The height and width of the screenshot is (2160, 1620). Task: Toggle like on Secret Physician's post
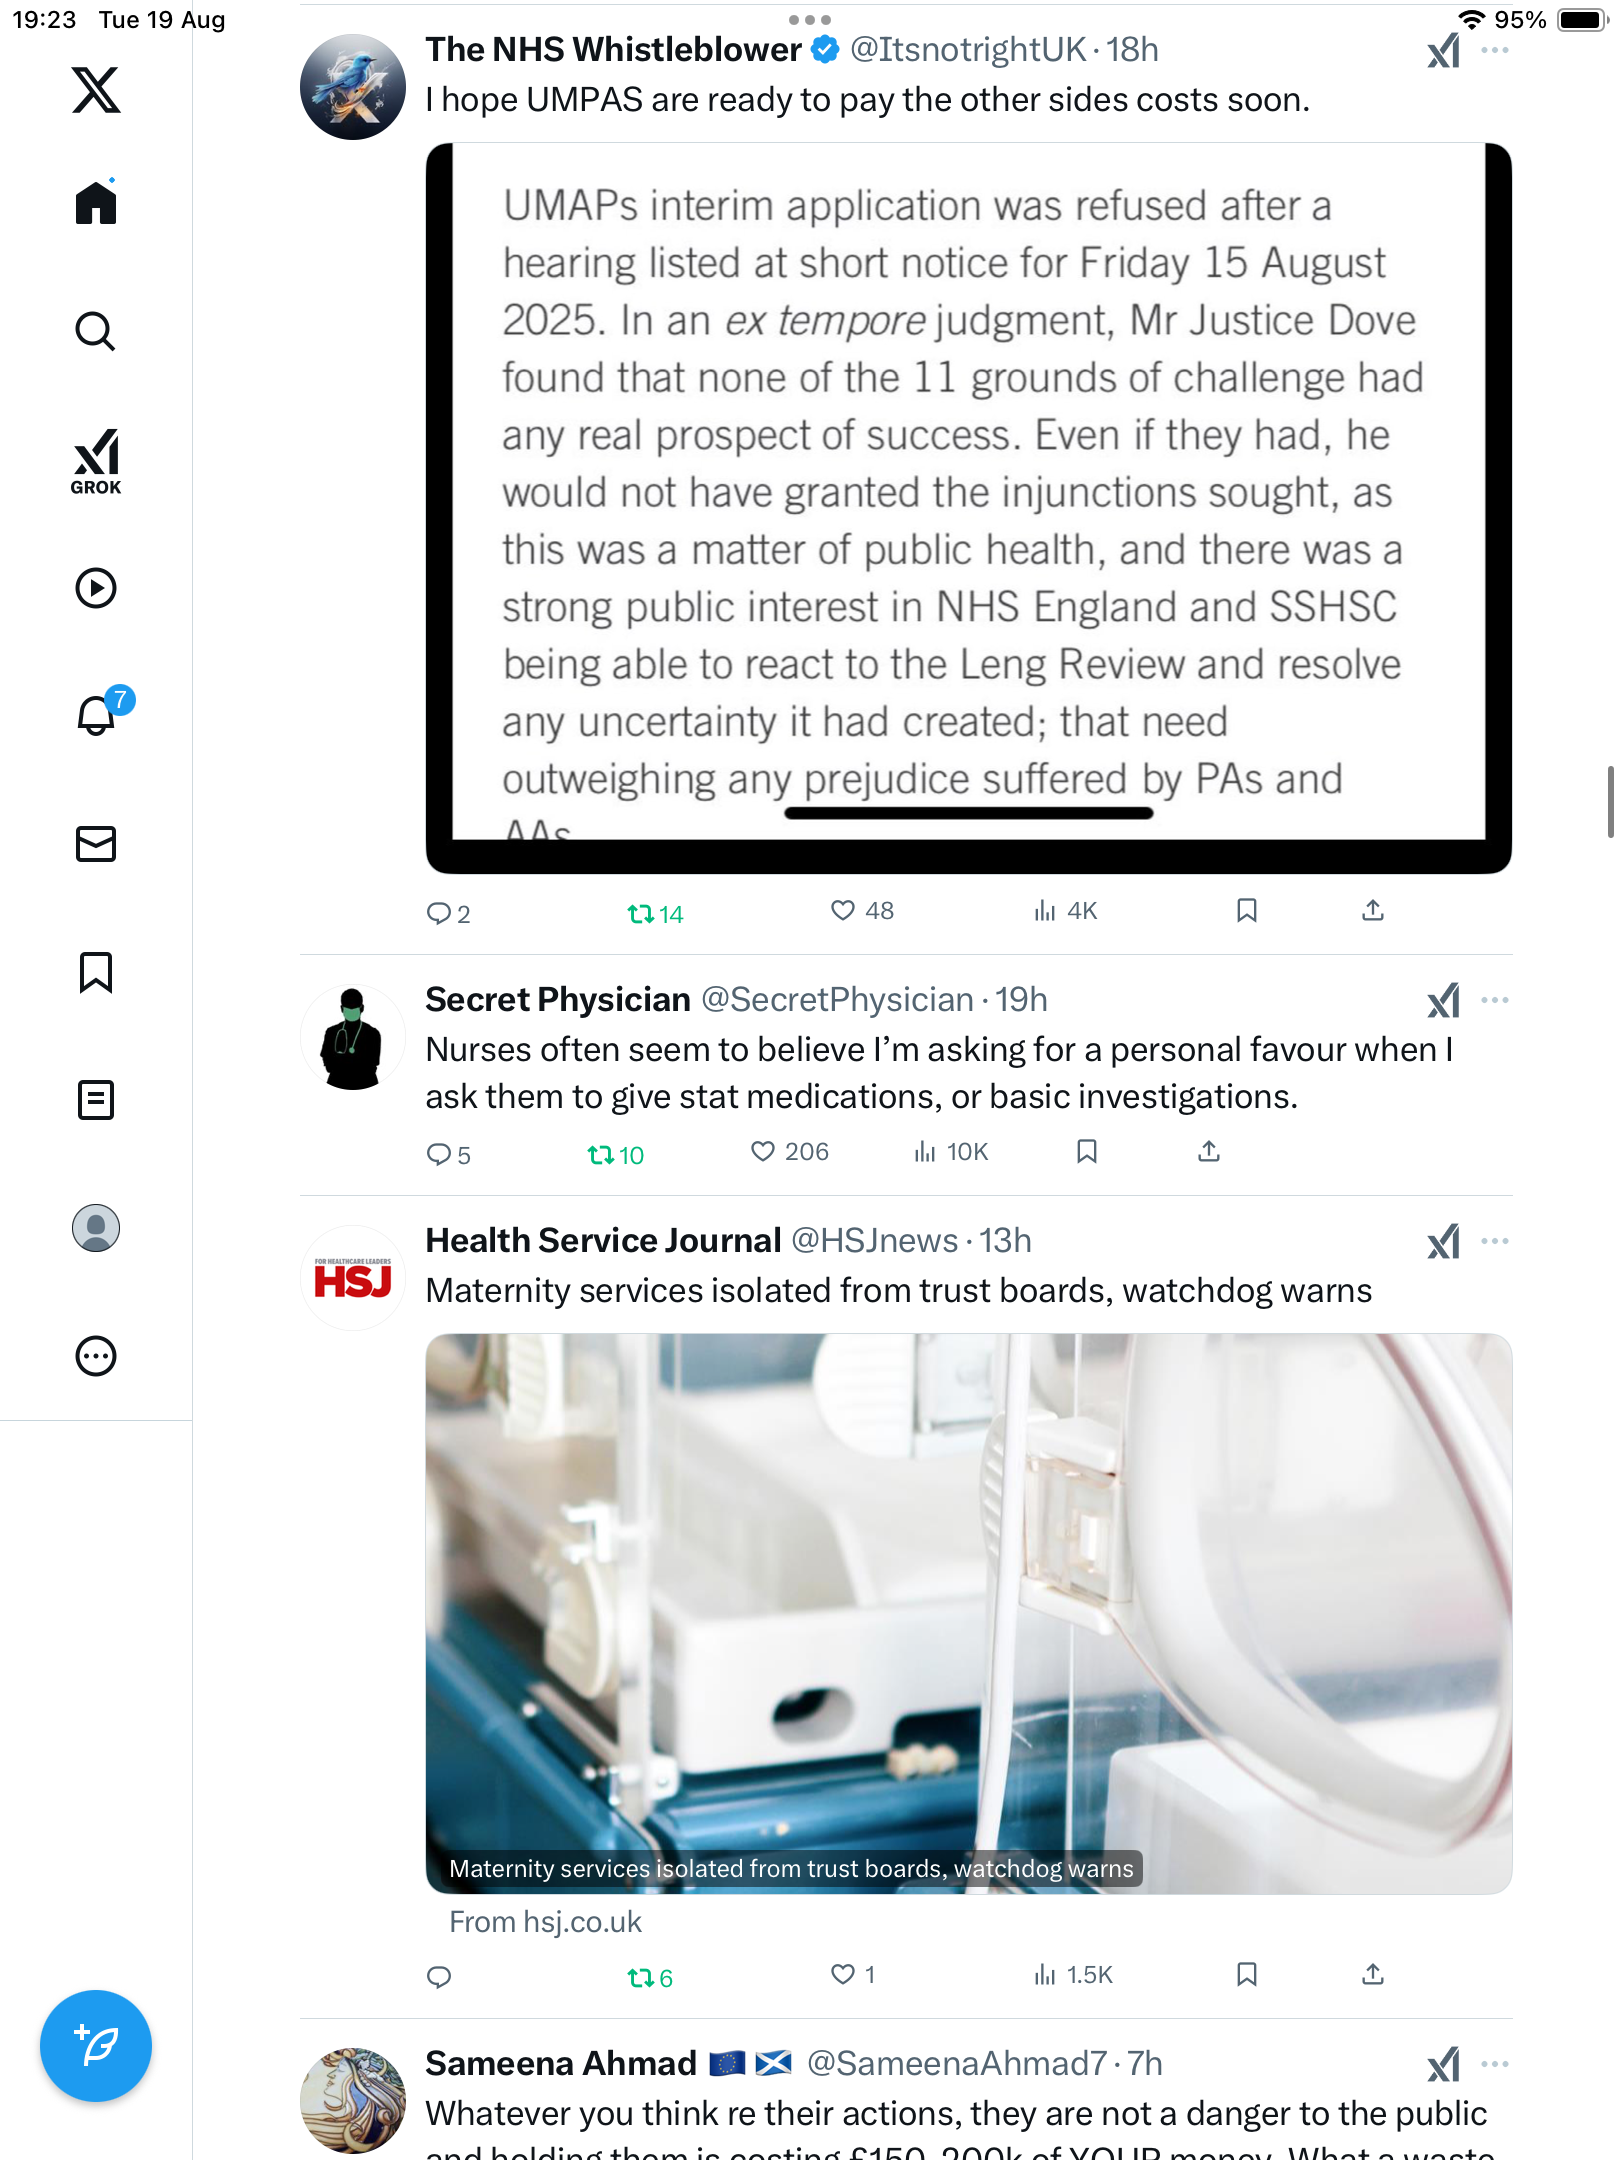[789, 1152]
